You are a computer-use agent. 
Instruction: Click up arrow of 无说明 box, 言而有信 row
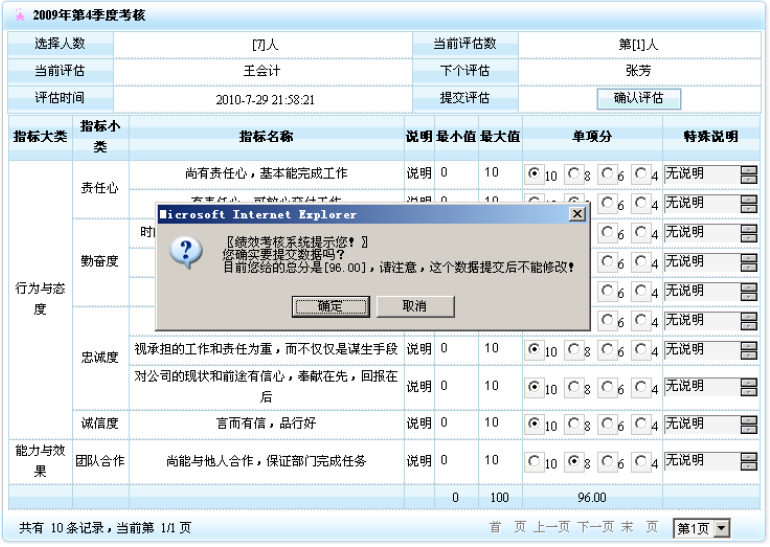click(749, 420)
